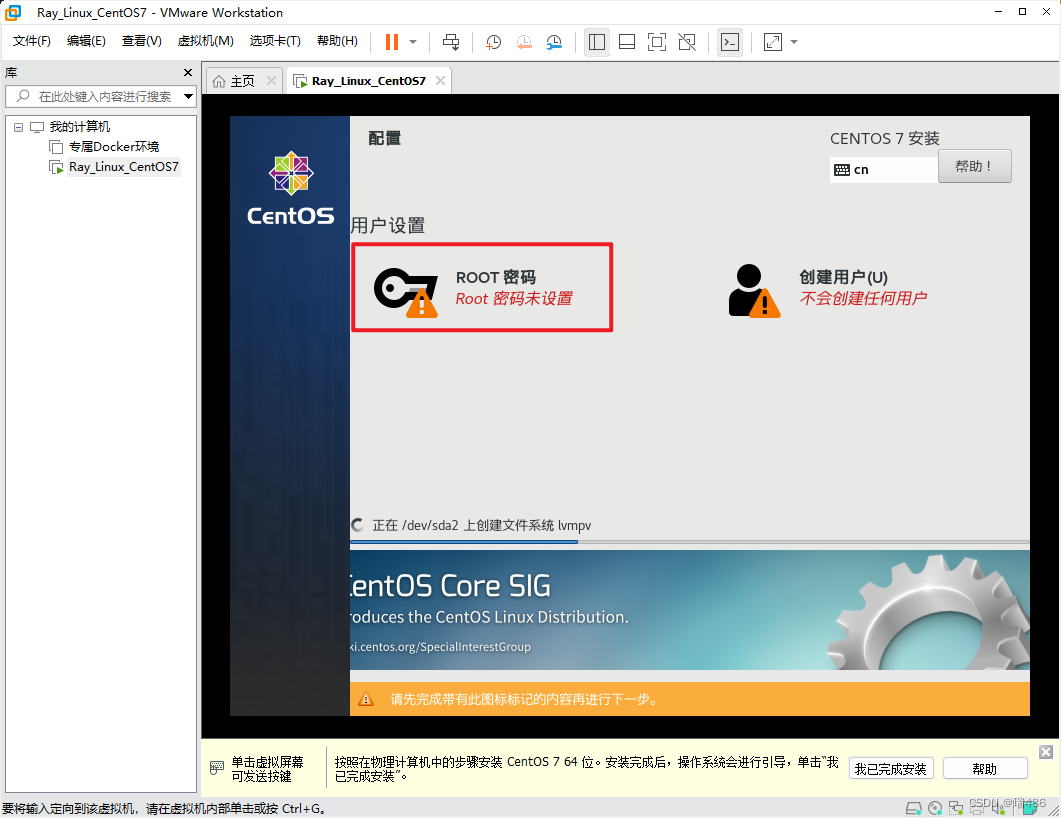1061x818 pixels.
Task: Send Ctrl+Alt+Del to the virtual machine
Action: [451, 41]
